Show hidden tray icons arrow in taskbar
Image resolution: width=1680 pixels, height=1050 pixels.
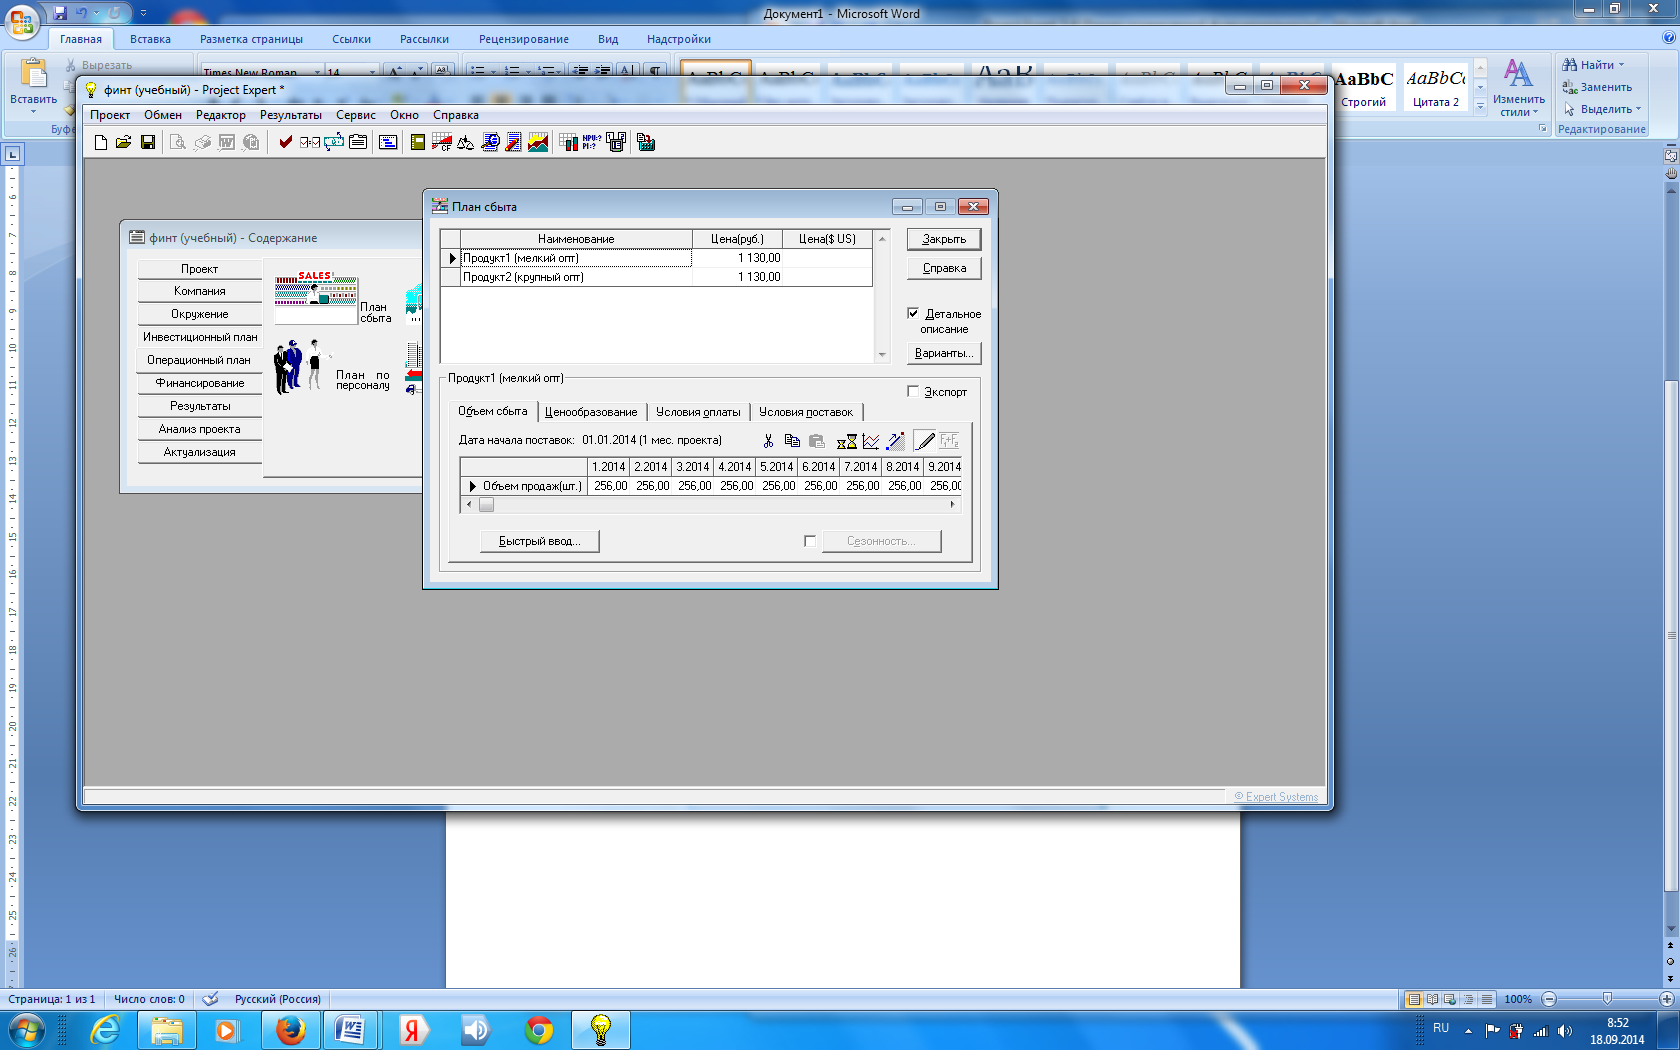pyautogui.click(x=1468, y=1030)
